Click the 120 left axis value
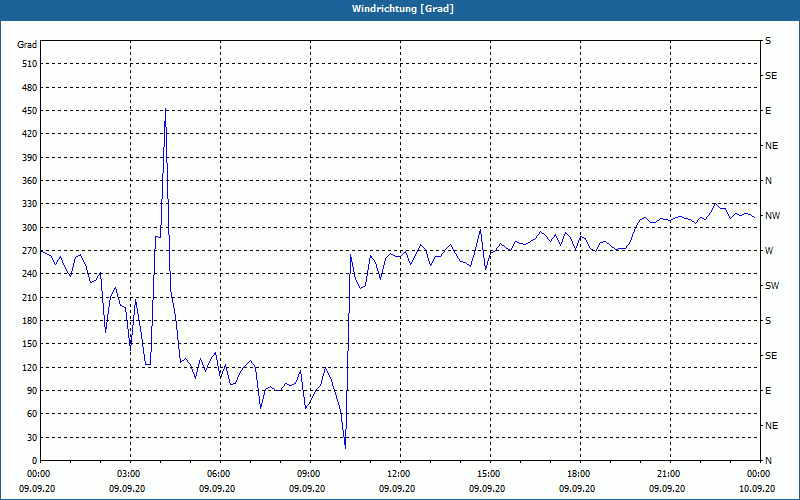 point(29,367)
